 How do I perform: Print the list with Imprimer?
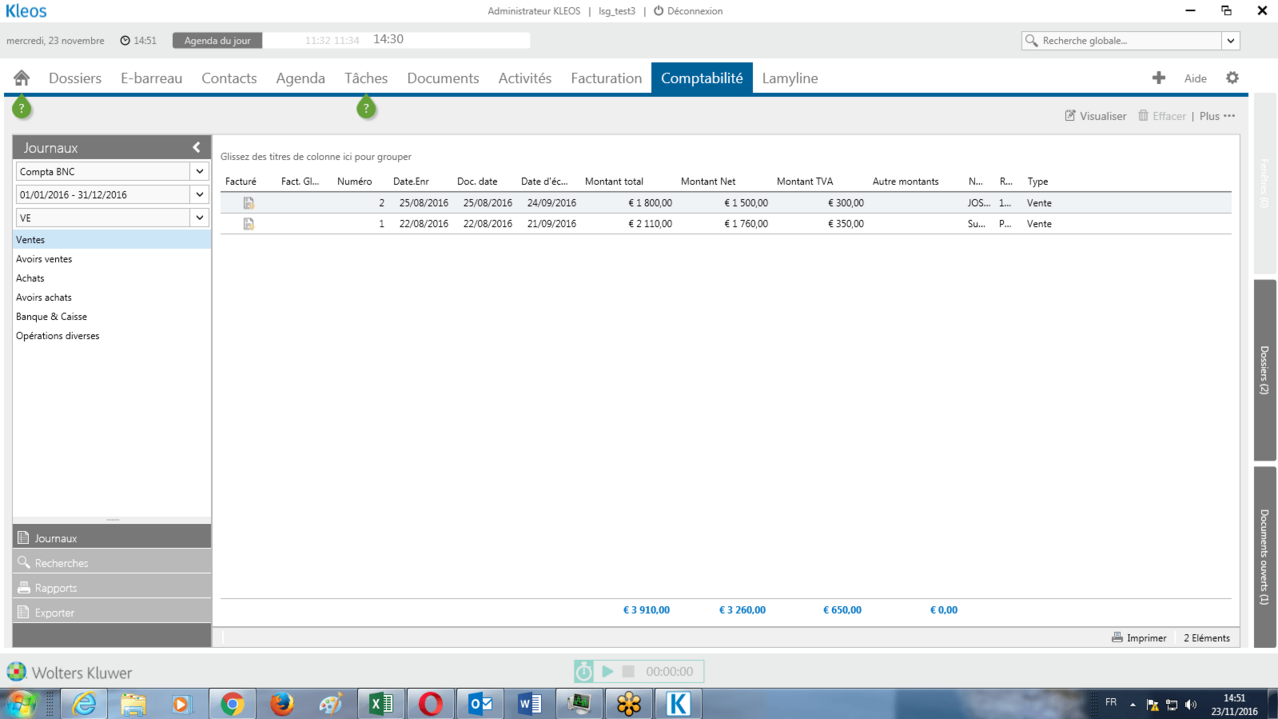click(x=1139, y=638)
